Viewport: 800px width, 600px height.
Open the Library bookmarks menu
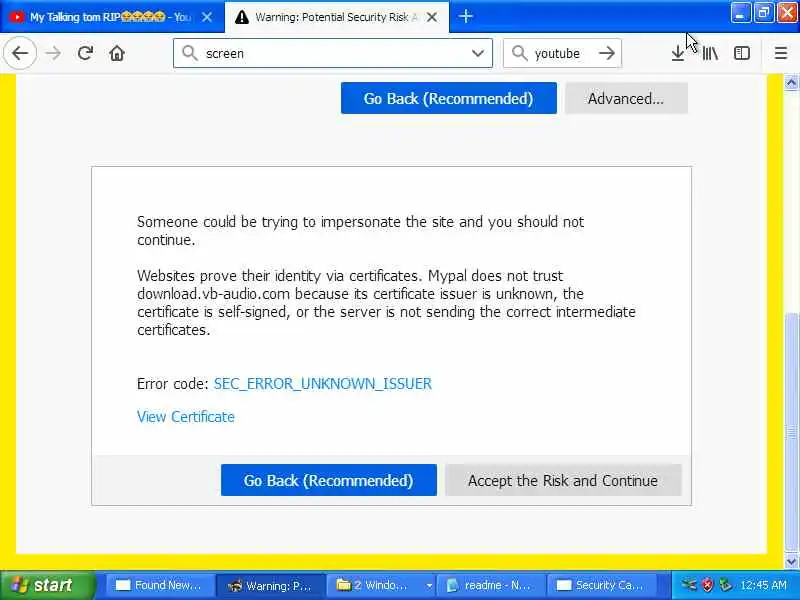(x=710, y=53)
